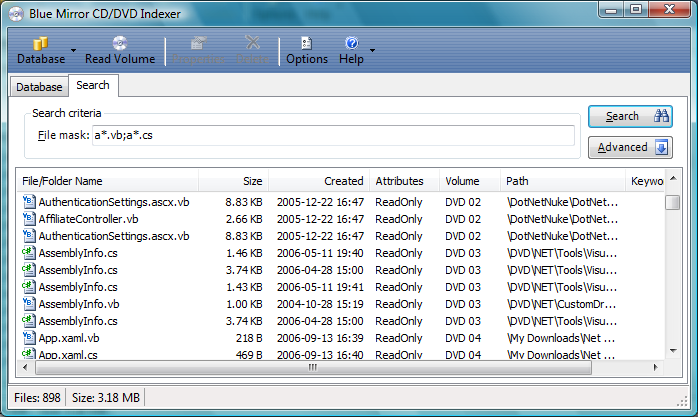Click the Size: 3.18 MB status entry
Image resolution: width=698 pixels, height=417 pixels.
tap(106, 397)
